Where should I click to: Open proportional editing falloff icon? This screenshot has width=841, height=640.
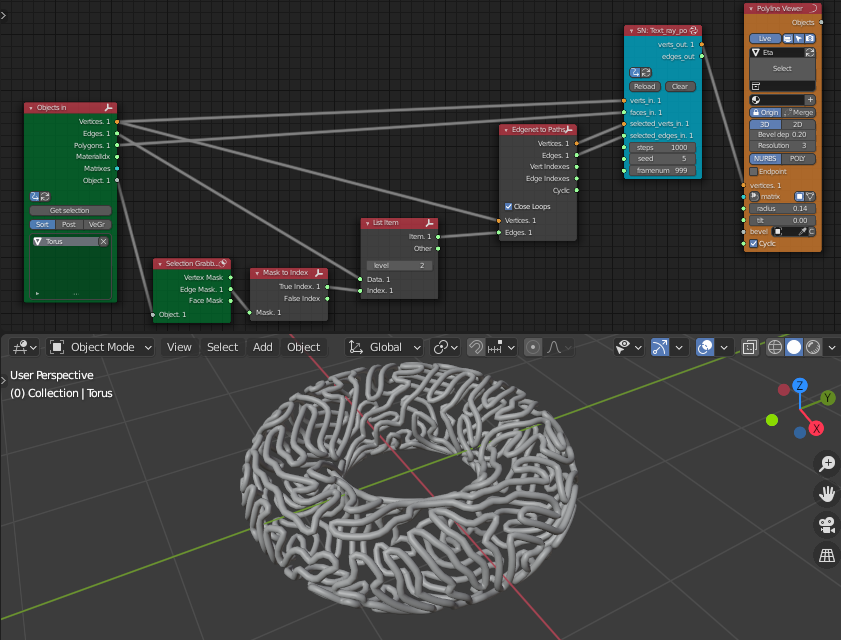[552, 347]
